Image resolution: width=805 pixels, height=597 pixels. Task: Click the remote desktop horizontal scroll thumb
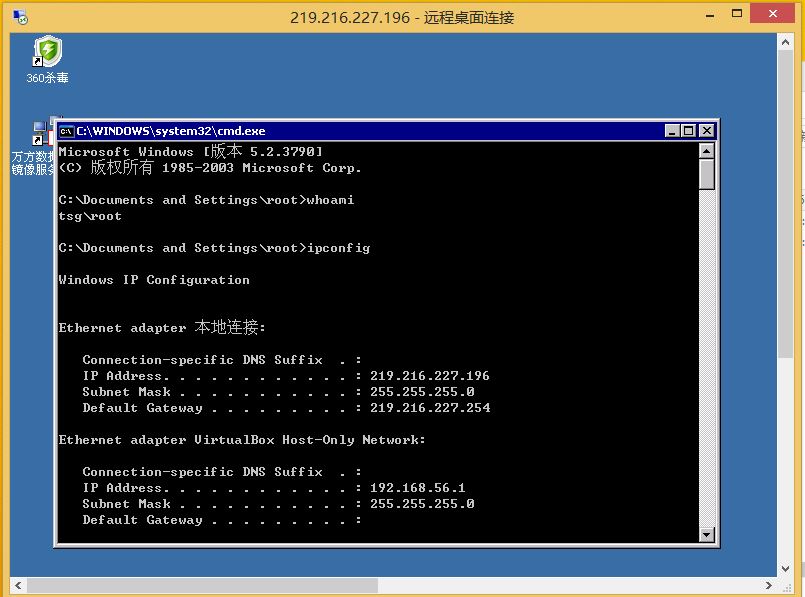click(x=203, y=585)
